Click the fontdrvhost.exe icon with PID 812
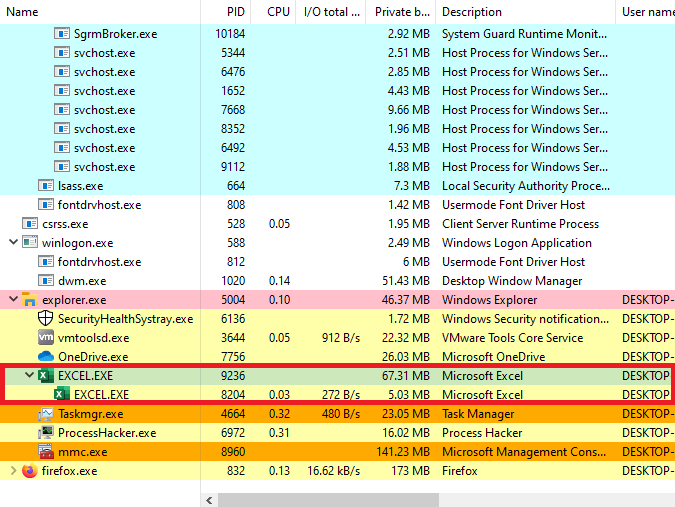The image size is (675, 507). tap(46, 262)
